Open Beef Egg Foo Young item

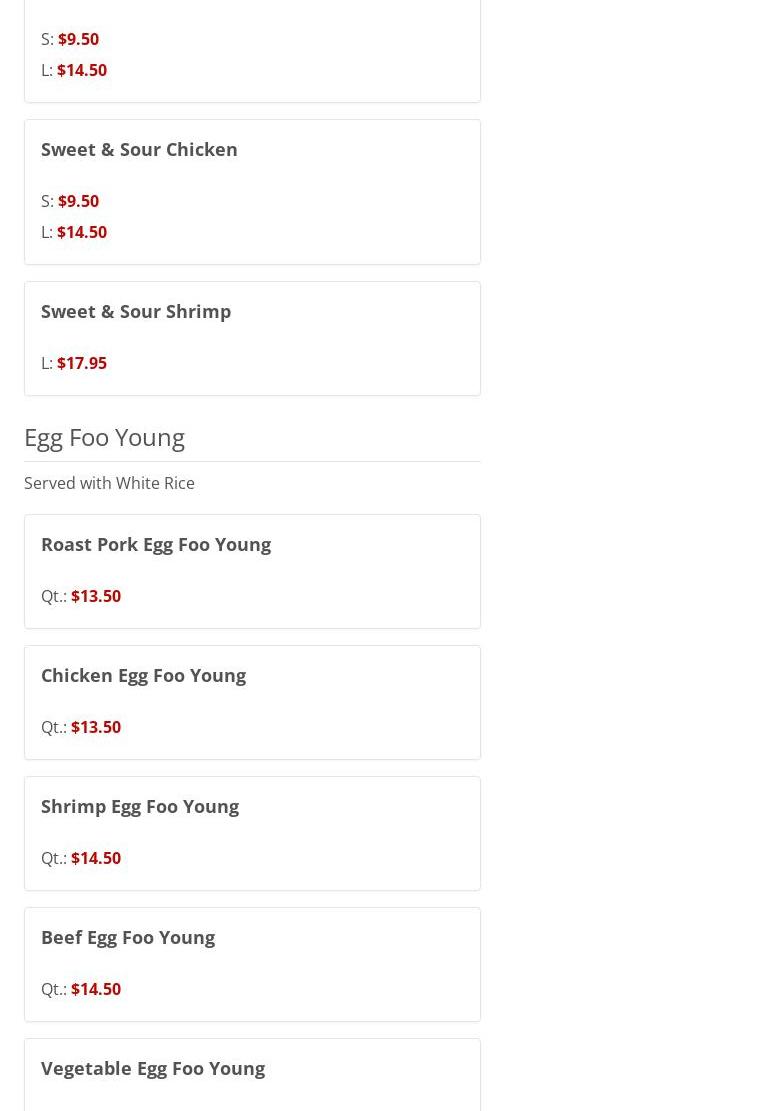pos(128,937)
